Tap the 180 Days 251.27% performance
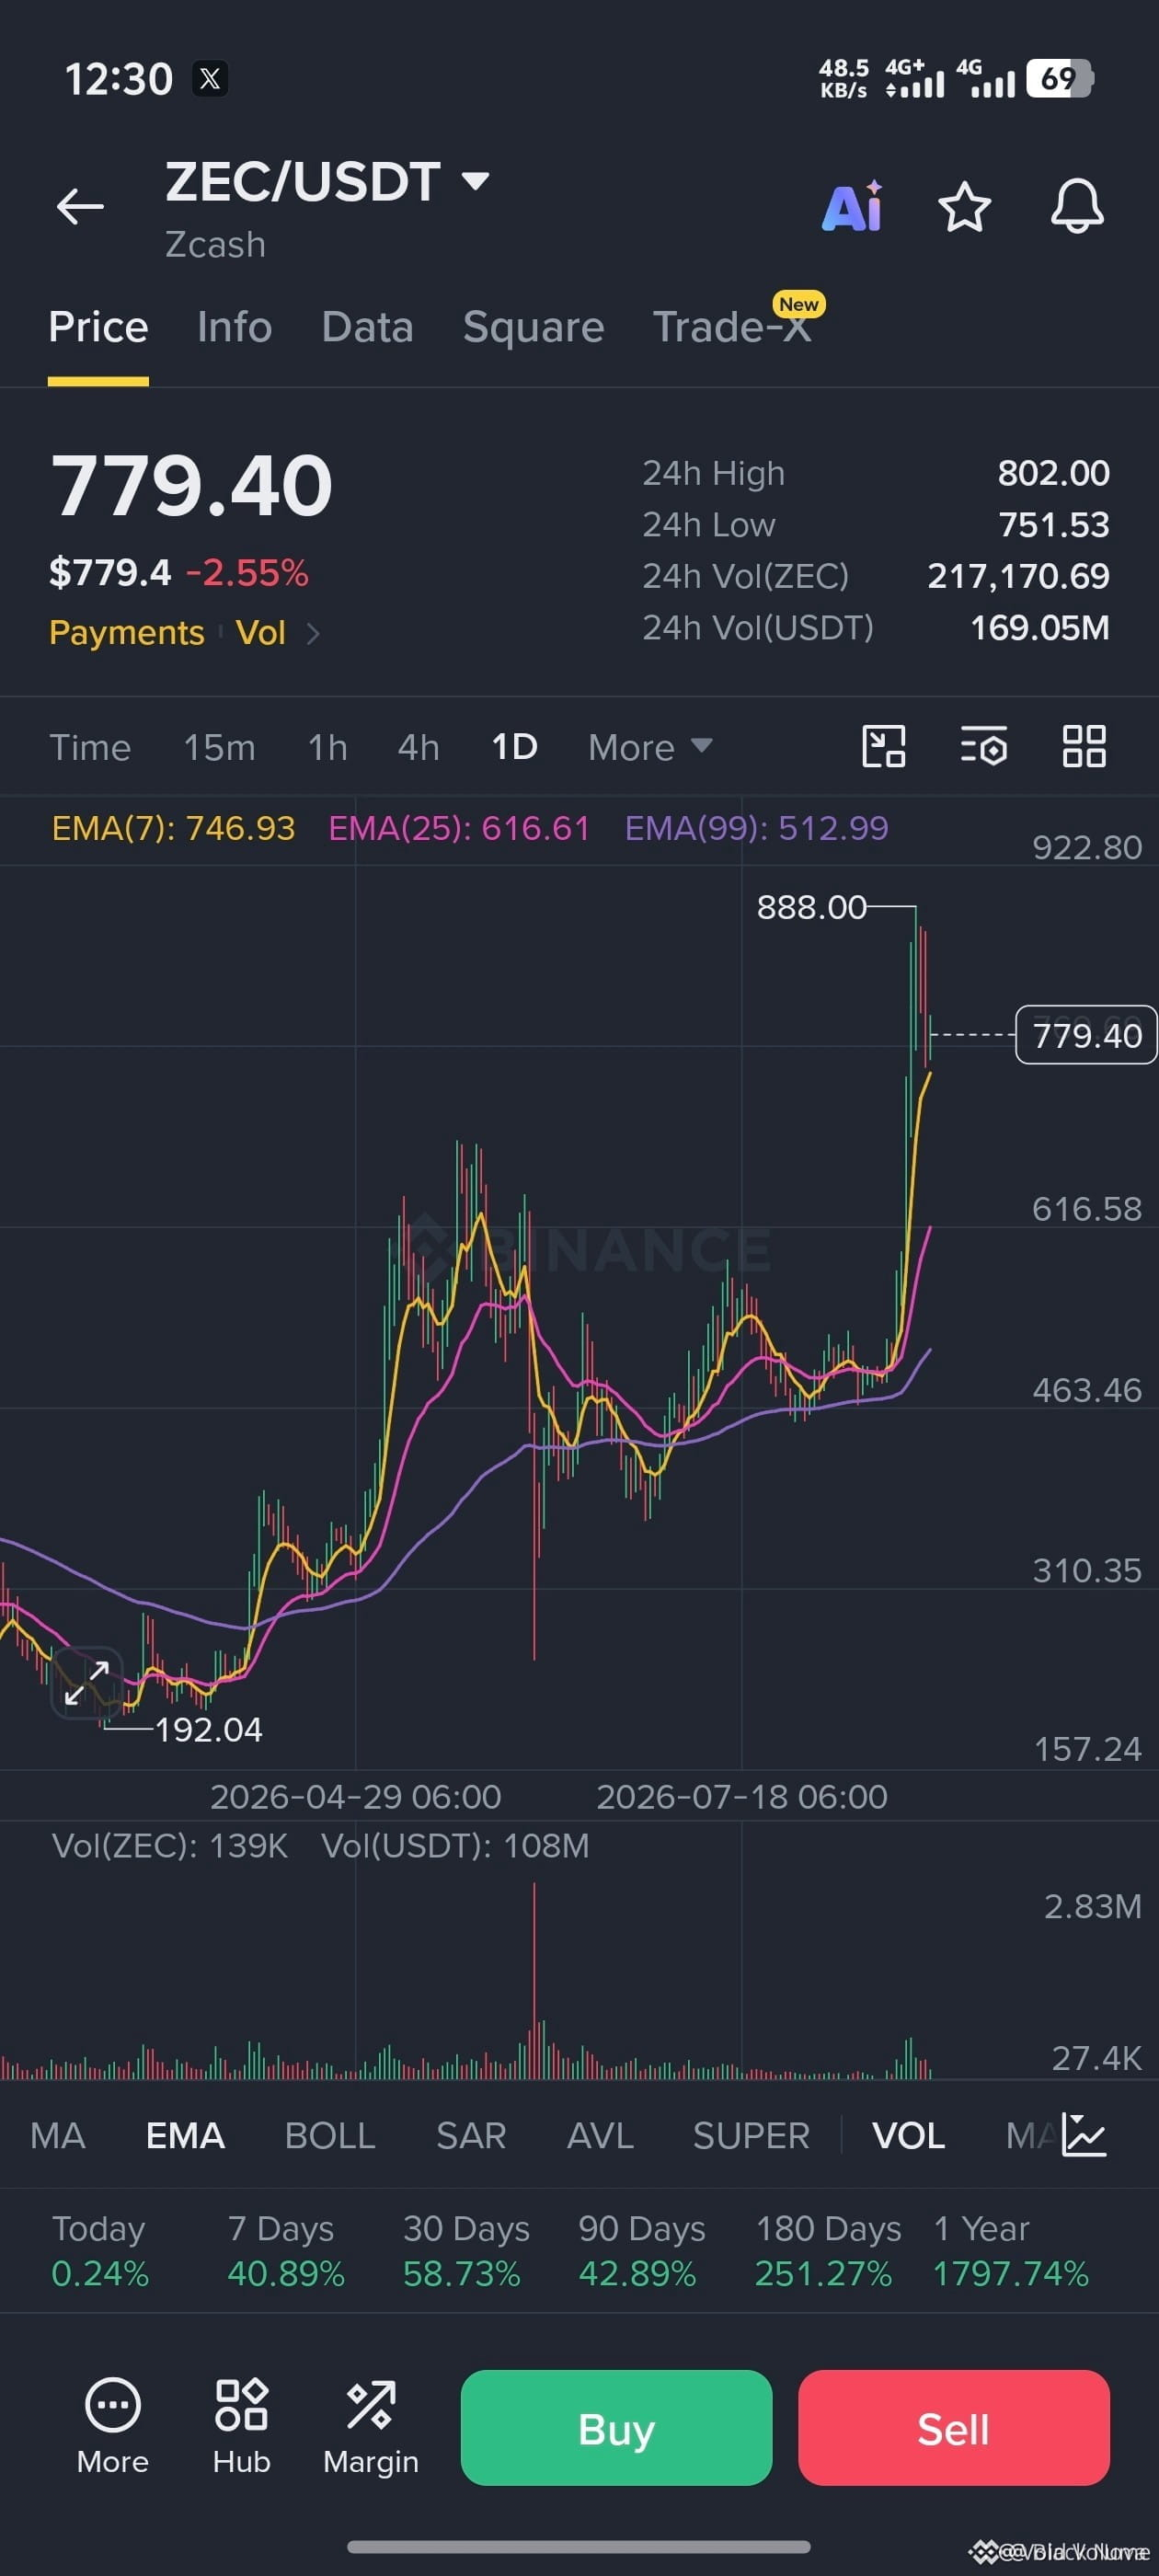This screenshot has height=2576, width=1159. (827, 2250)
